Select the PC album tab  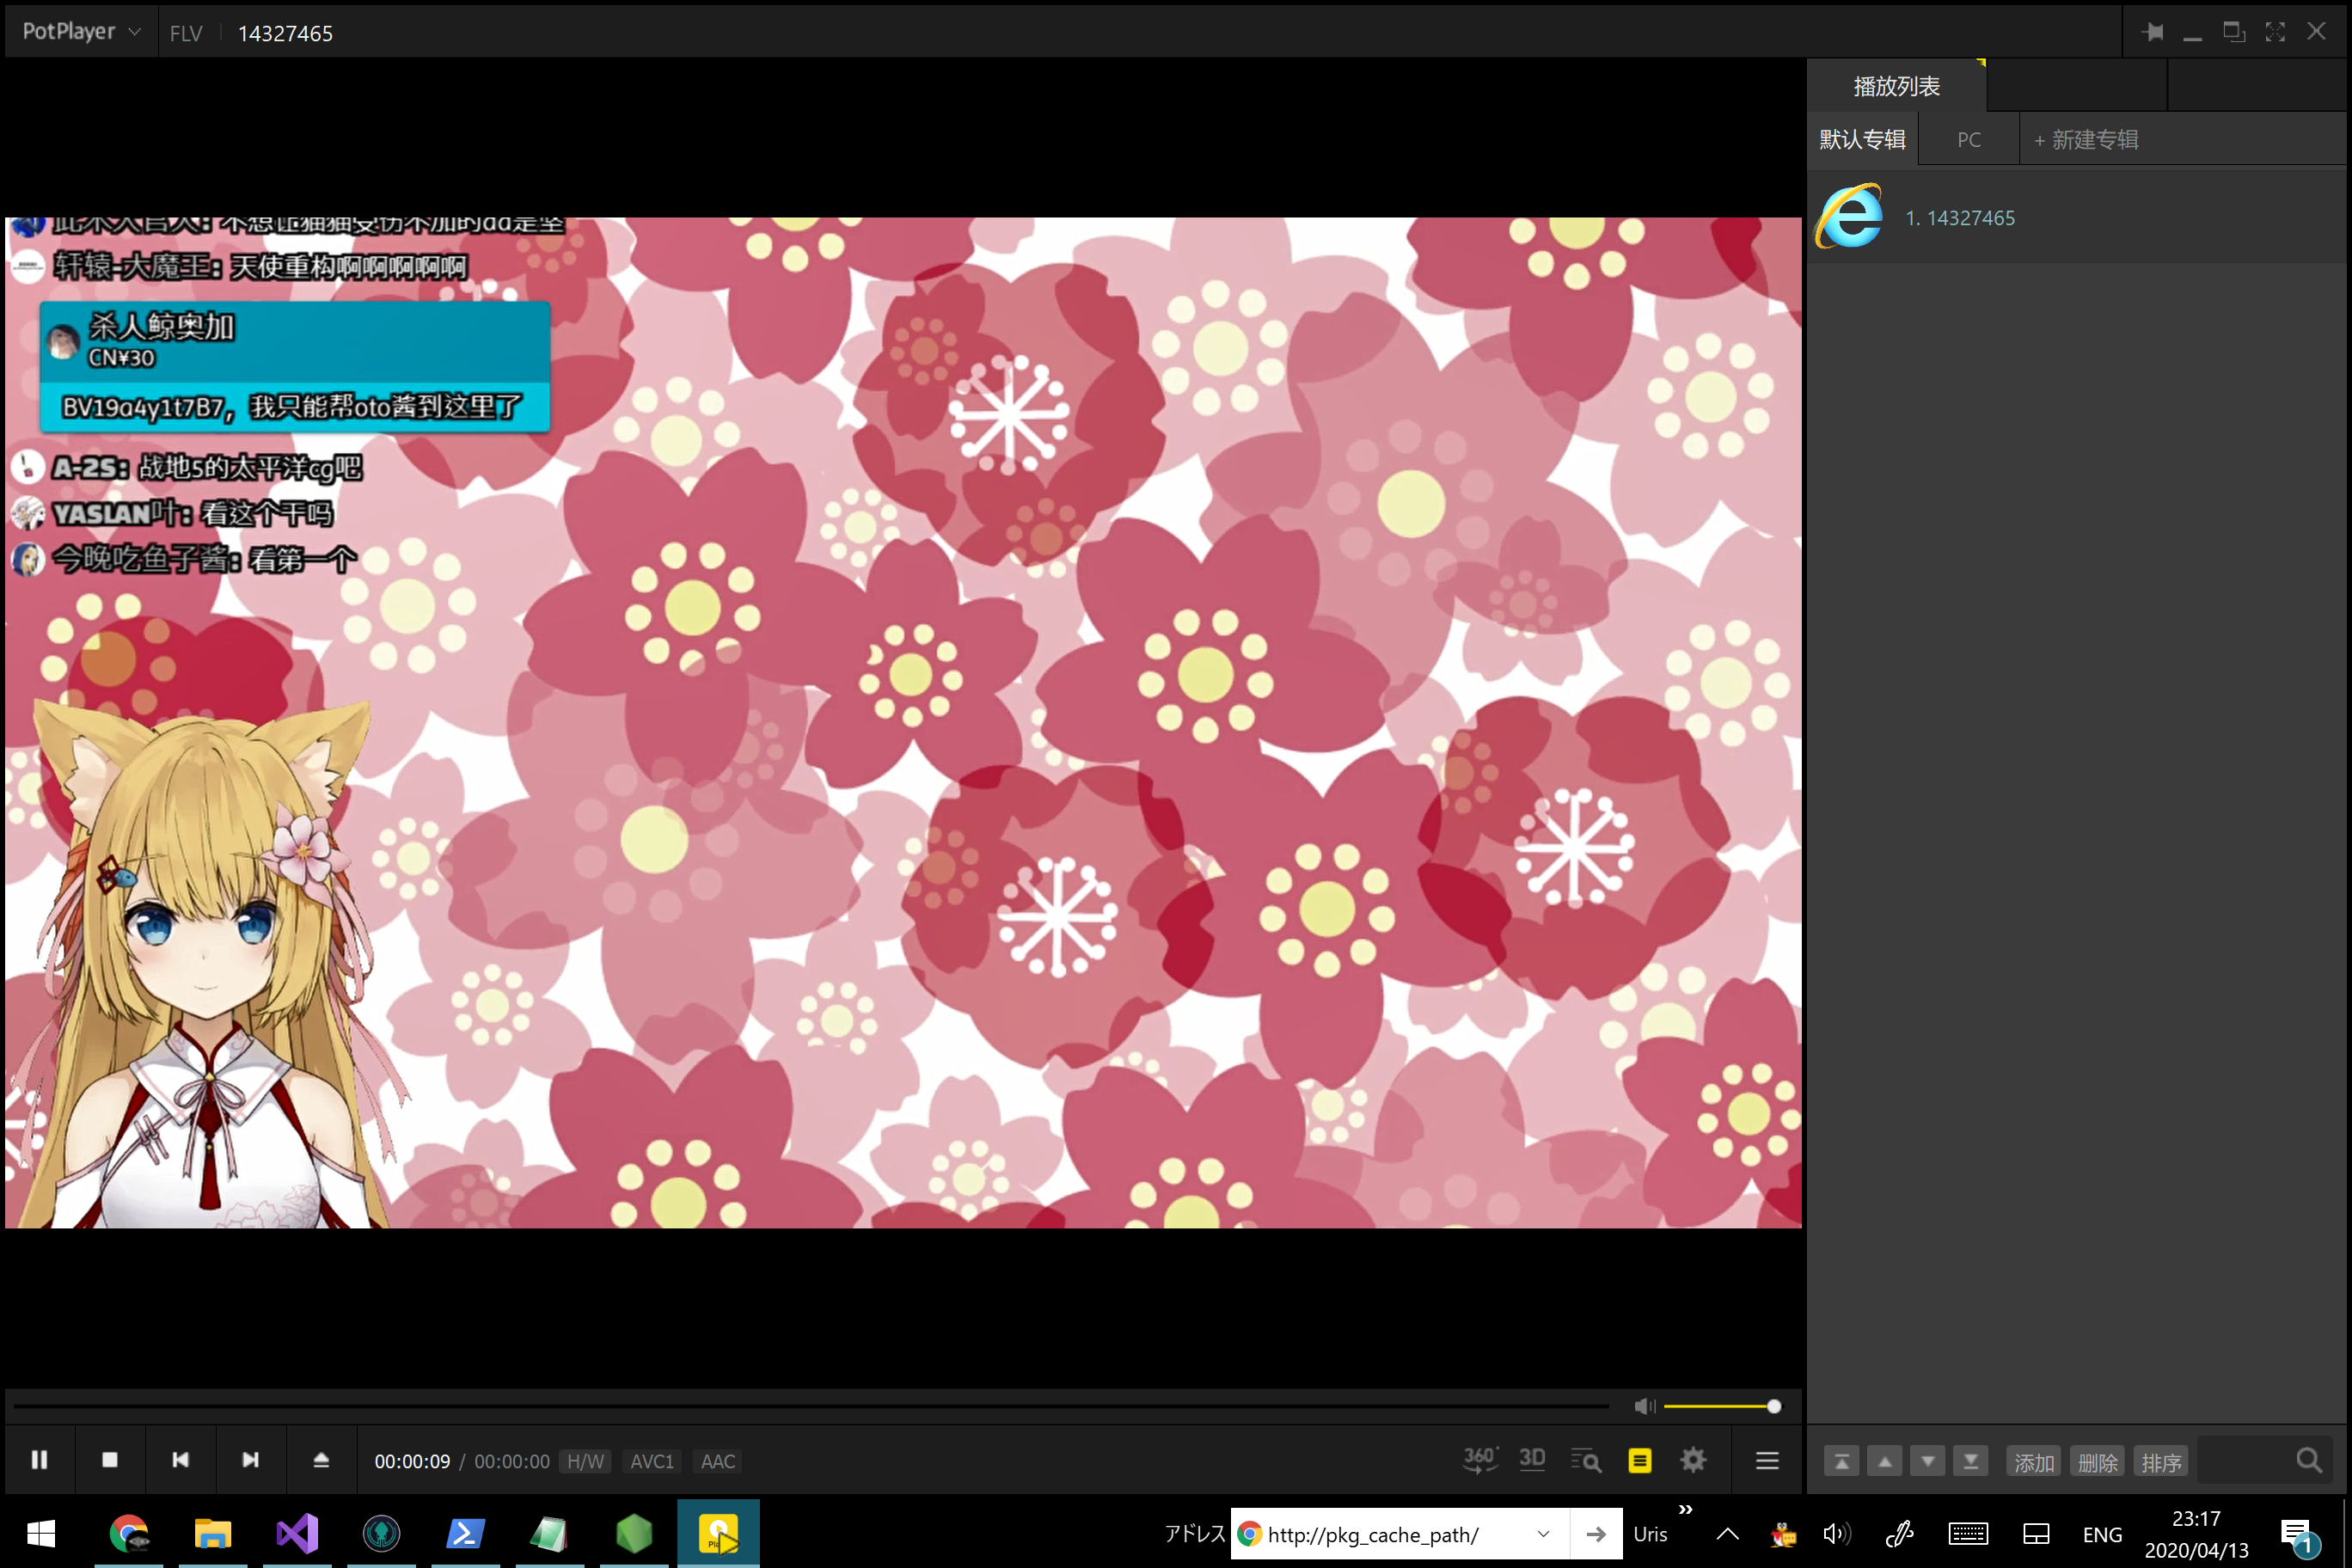(1968, 140)
